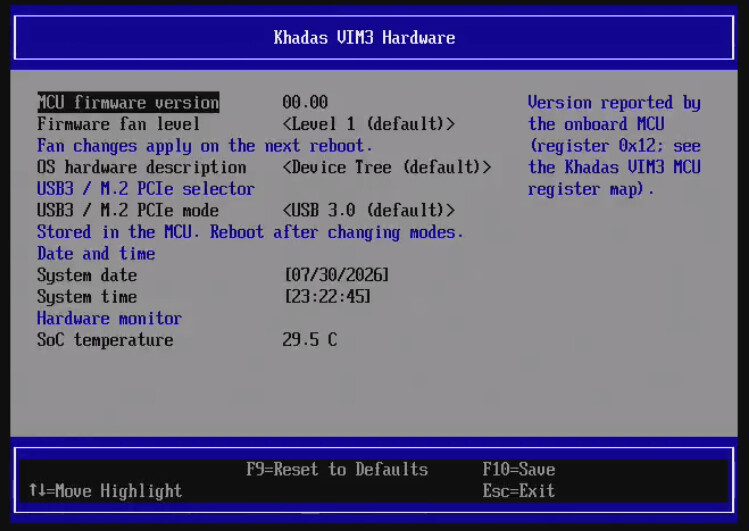Click F10=Save in the footer
This screenshot has height=531, width=749.
point(519,469)
